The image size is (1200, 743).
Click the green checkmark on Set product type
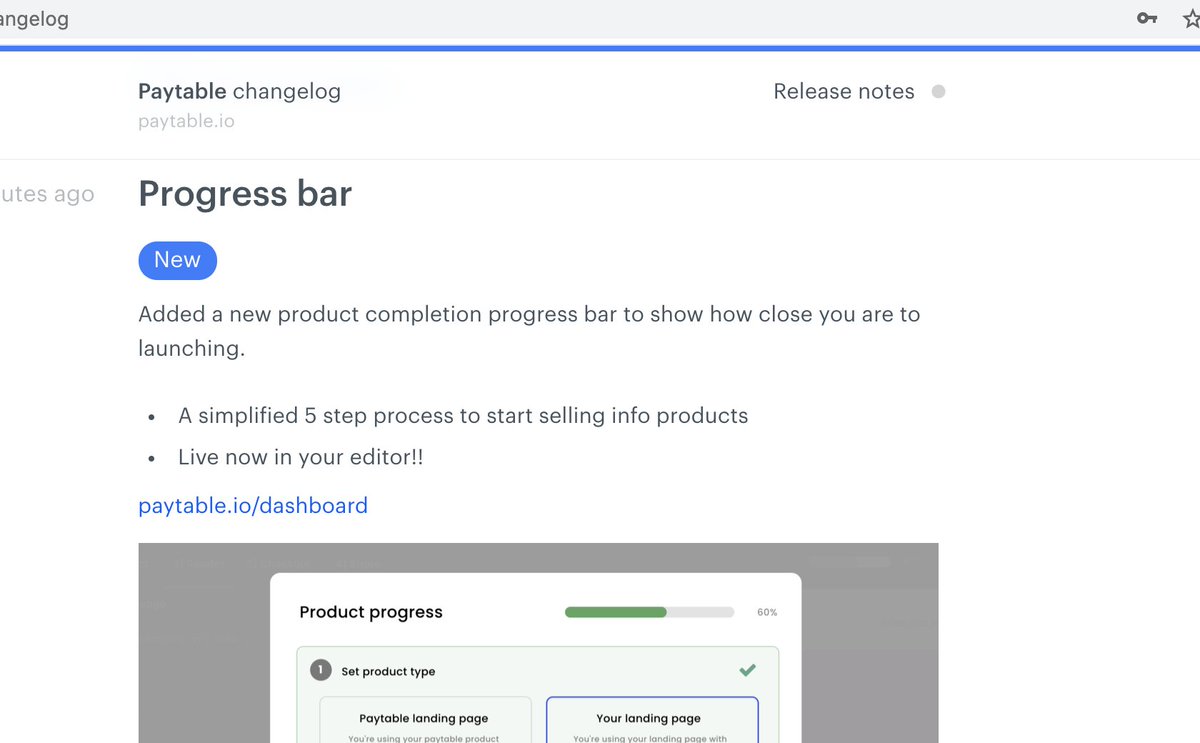747,670
